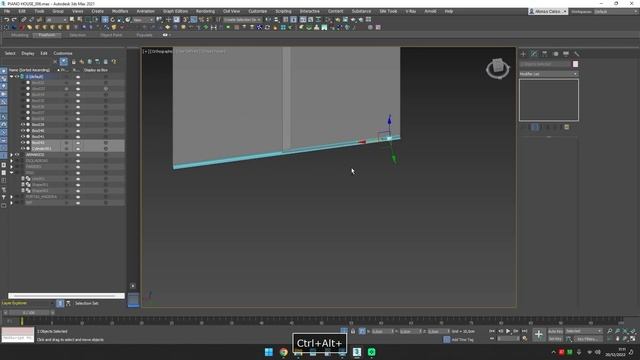The width and height of the screenshot is (640, 360).
Task: Open the Graph Editors menu
Action: [x=176, y=11]
